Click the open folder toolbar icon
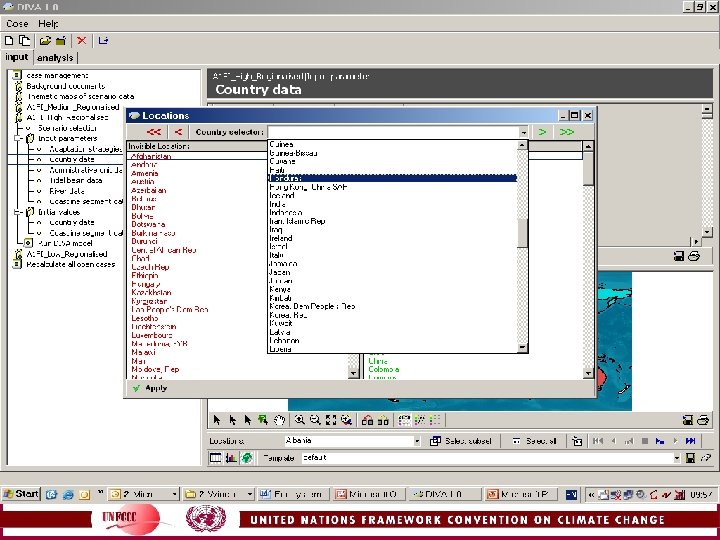The image size is (720, 540). [x=45, y=41]
